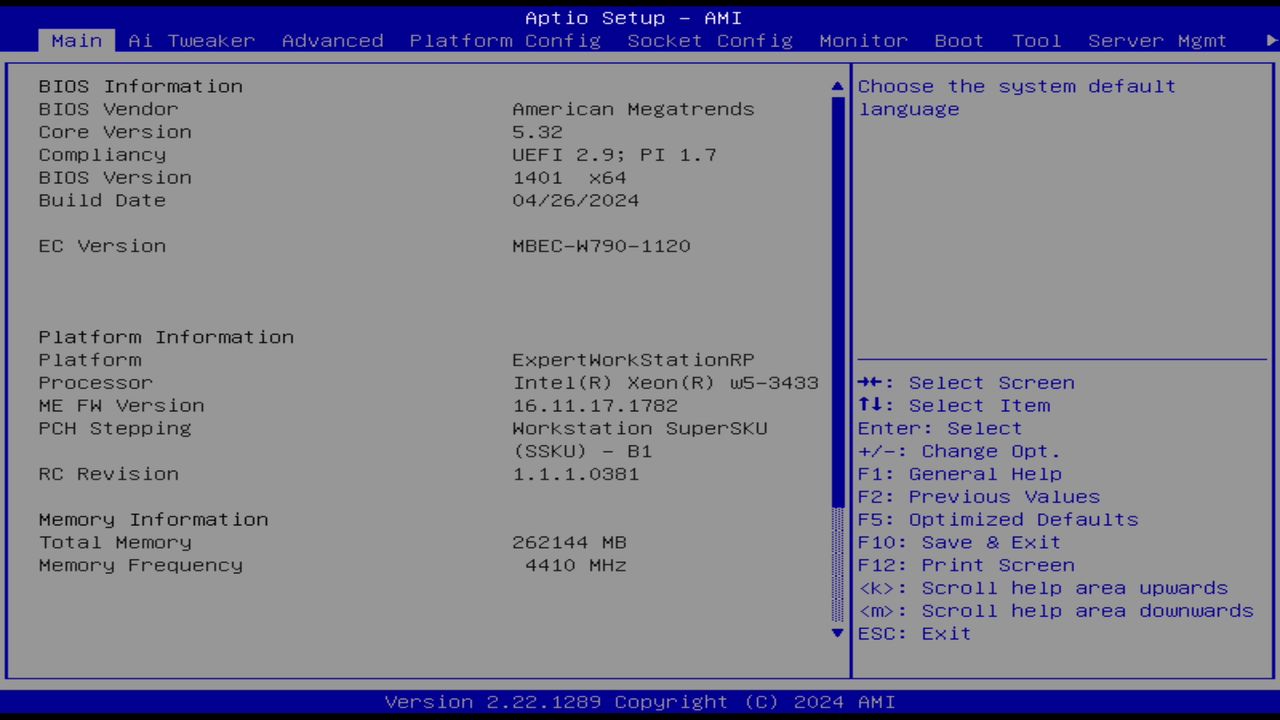This screenshot has height=720, width=1280.
Task: Open the Server Mgmt tab
Action: pyautogui.click(x=1157, y=41)
